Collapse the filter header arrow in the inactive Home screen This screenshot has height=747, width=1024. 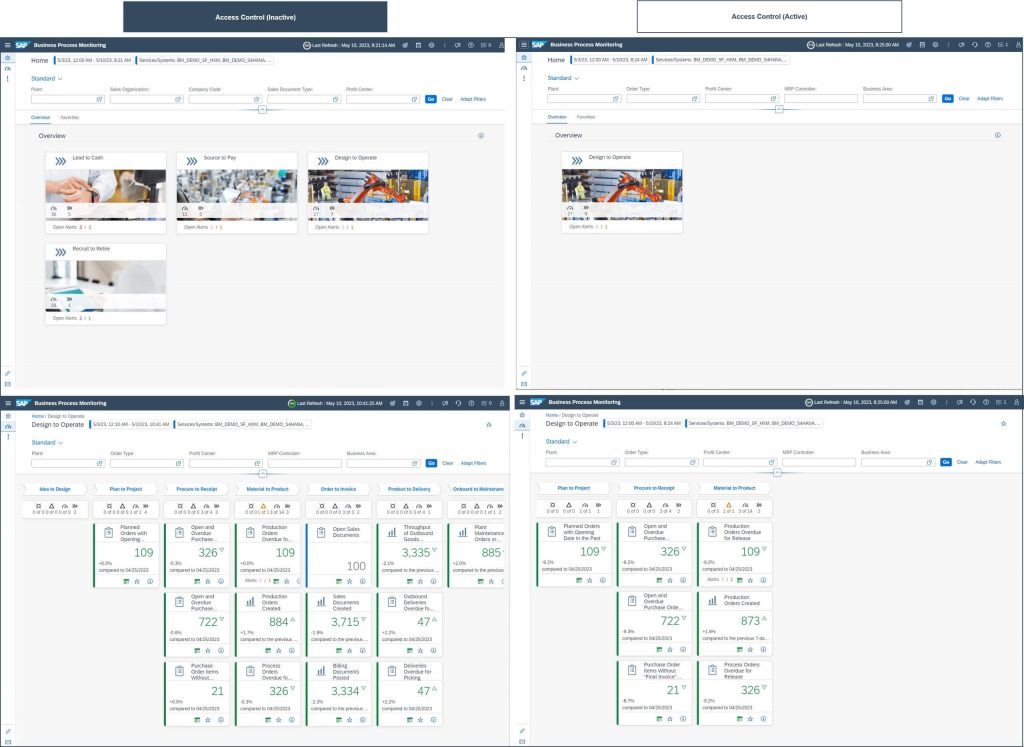tap(262, 109)
